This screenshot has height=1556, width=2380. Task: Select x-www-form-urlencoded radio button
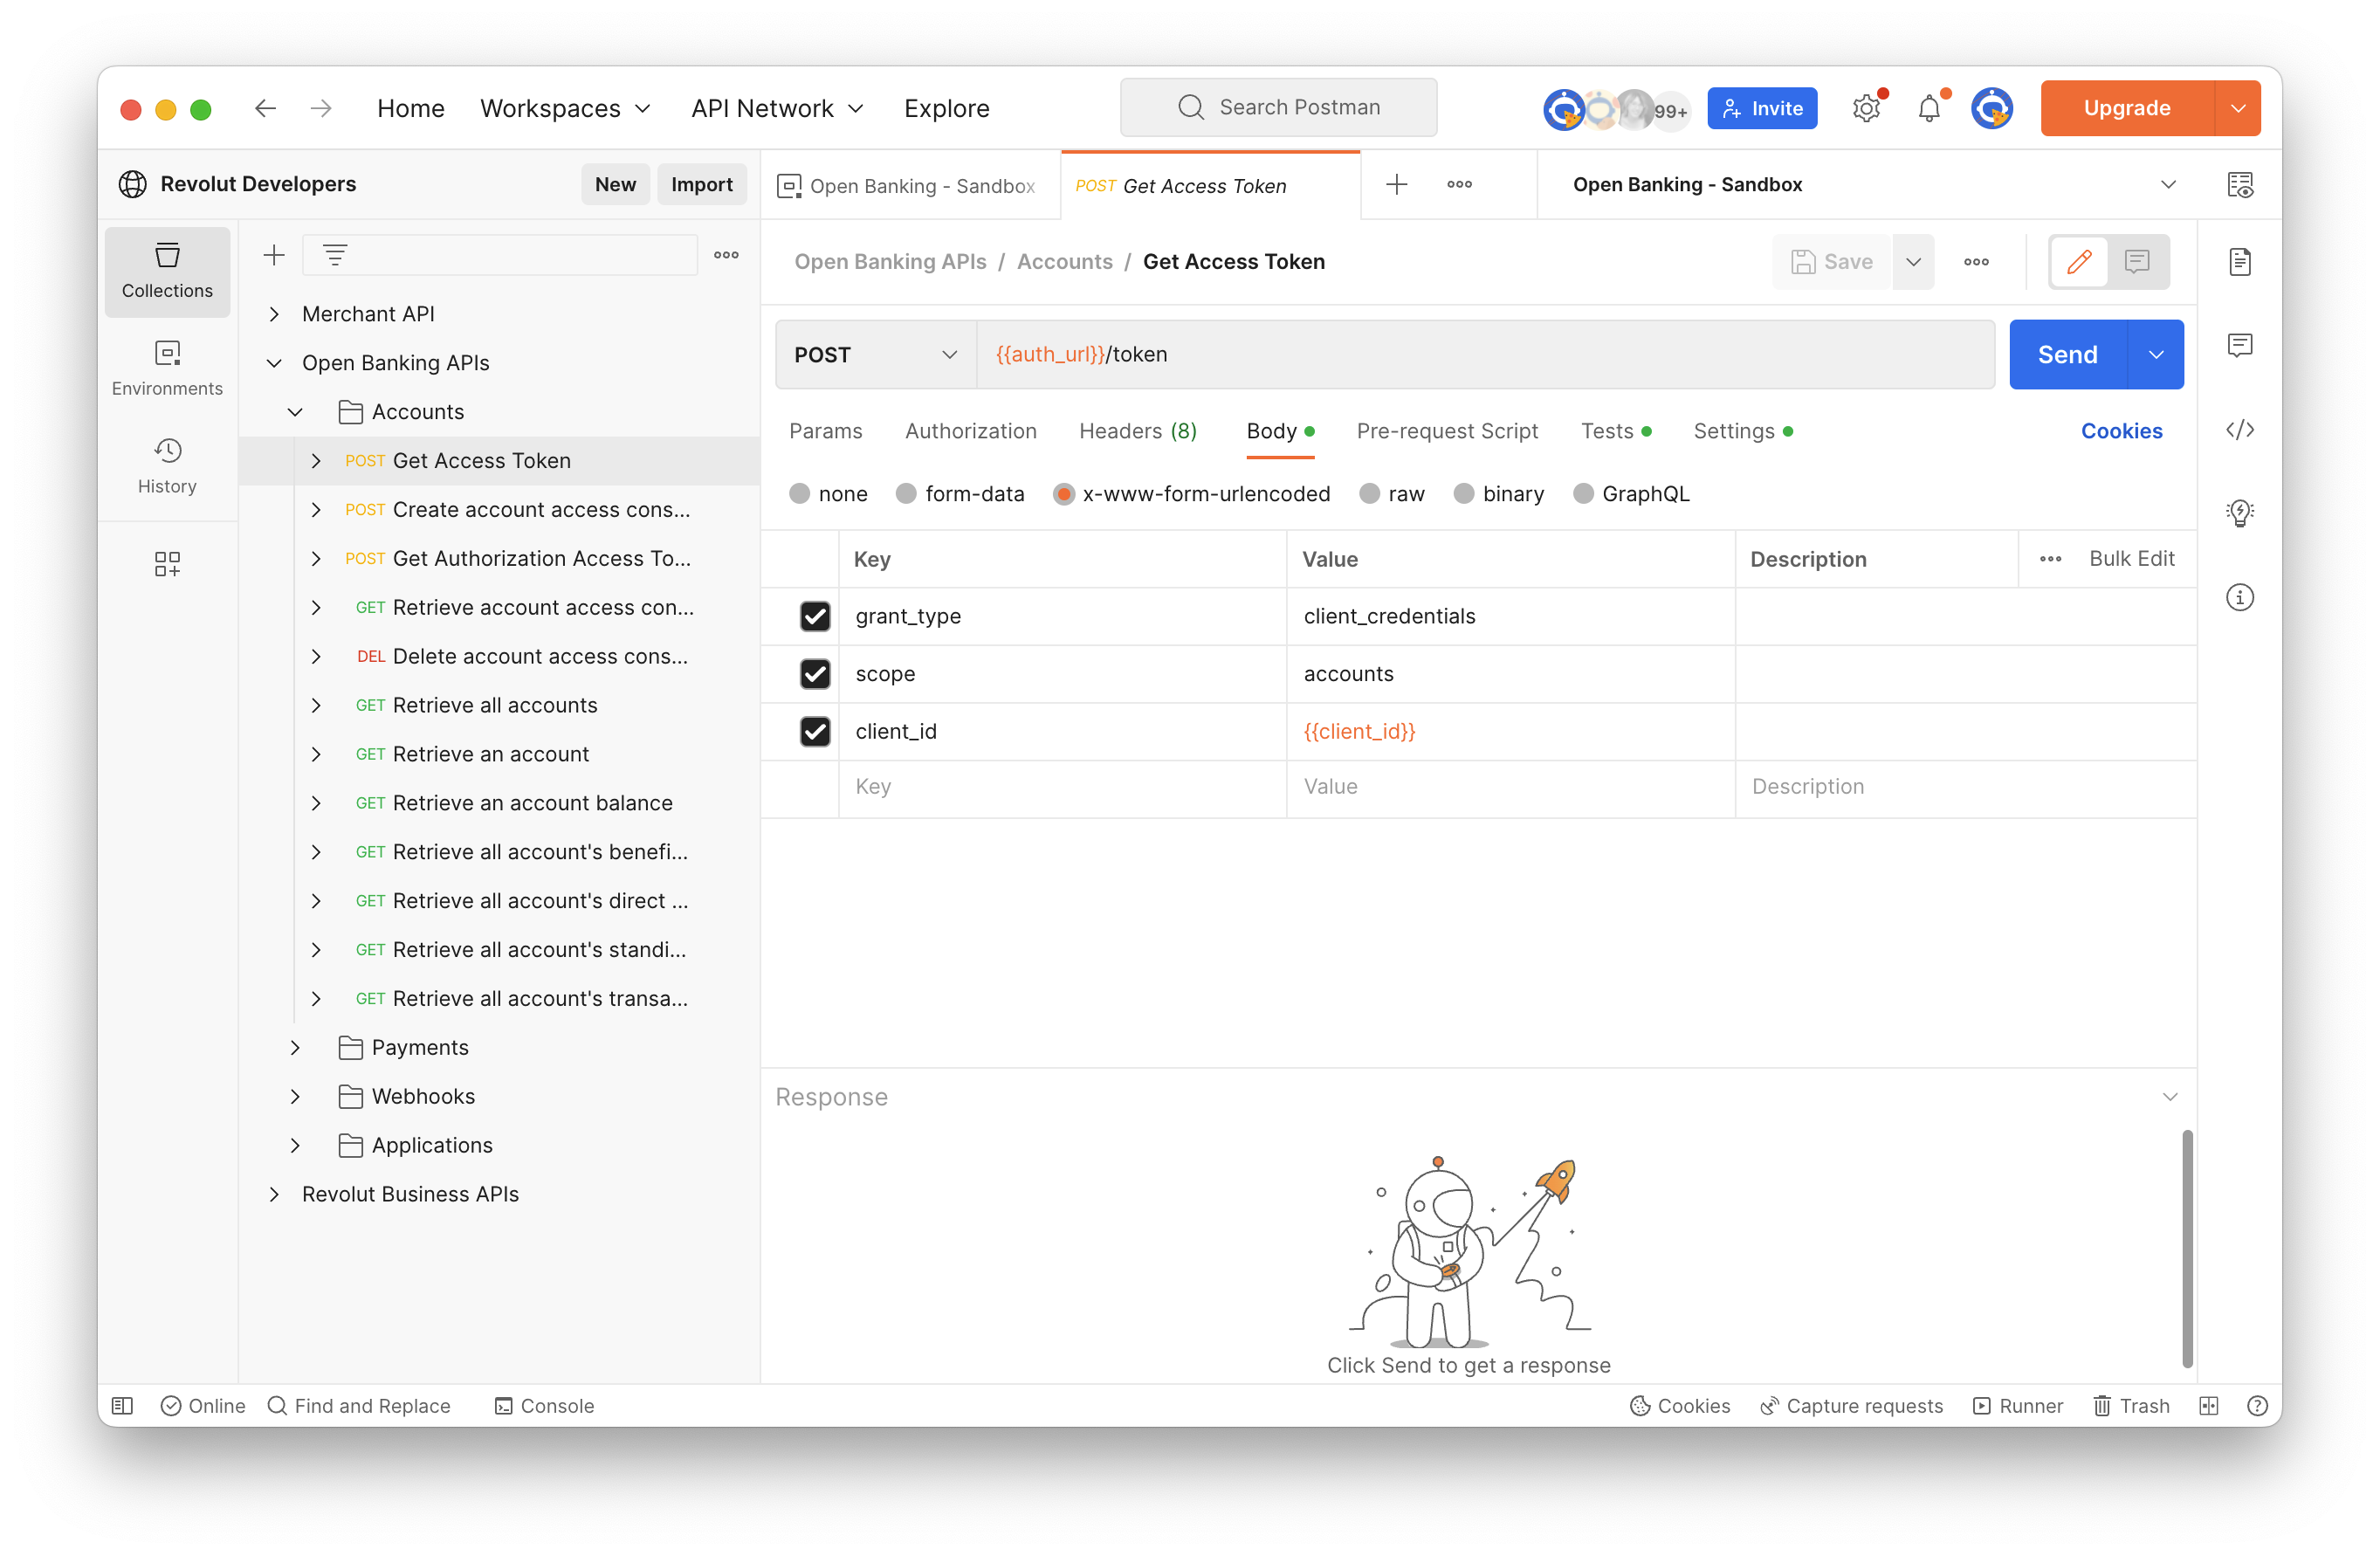click(x=1063, y=492)
